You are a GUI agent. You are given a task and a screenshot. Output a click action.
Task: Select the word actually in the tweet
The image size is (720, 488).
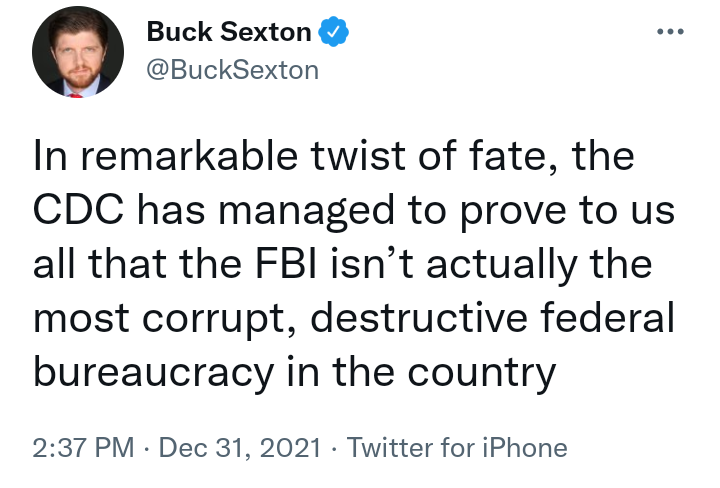point(501,265)
